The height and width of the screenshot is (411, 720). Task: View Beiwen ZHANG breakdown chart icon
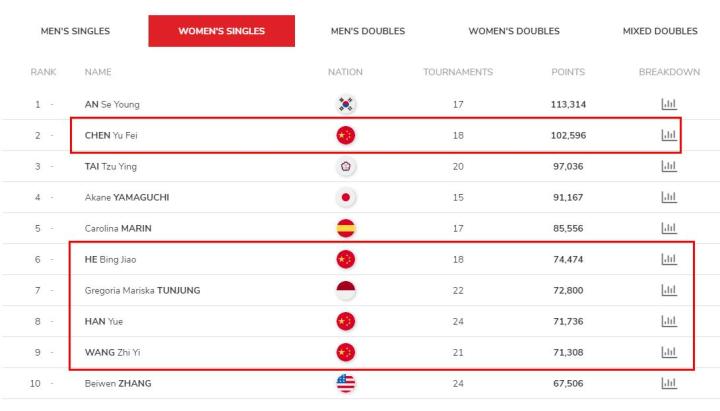(x=669, y=383)
